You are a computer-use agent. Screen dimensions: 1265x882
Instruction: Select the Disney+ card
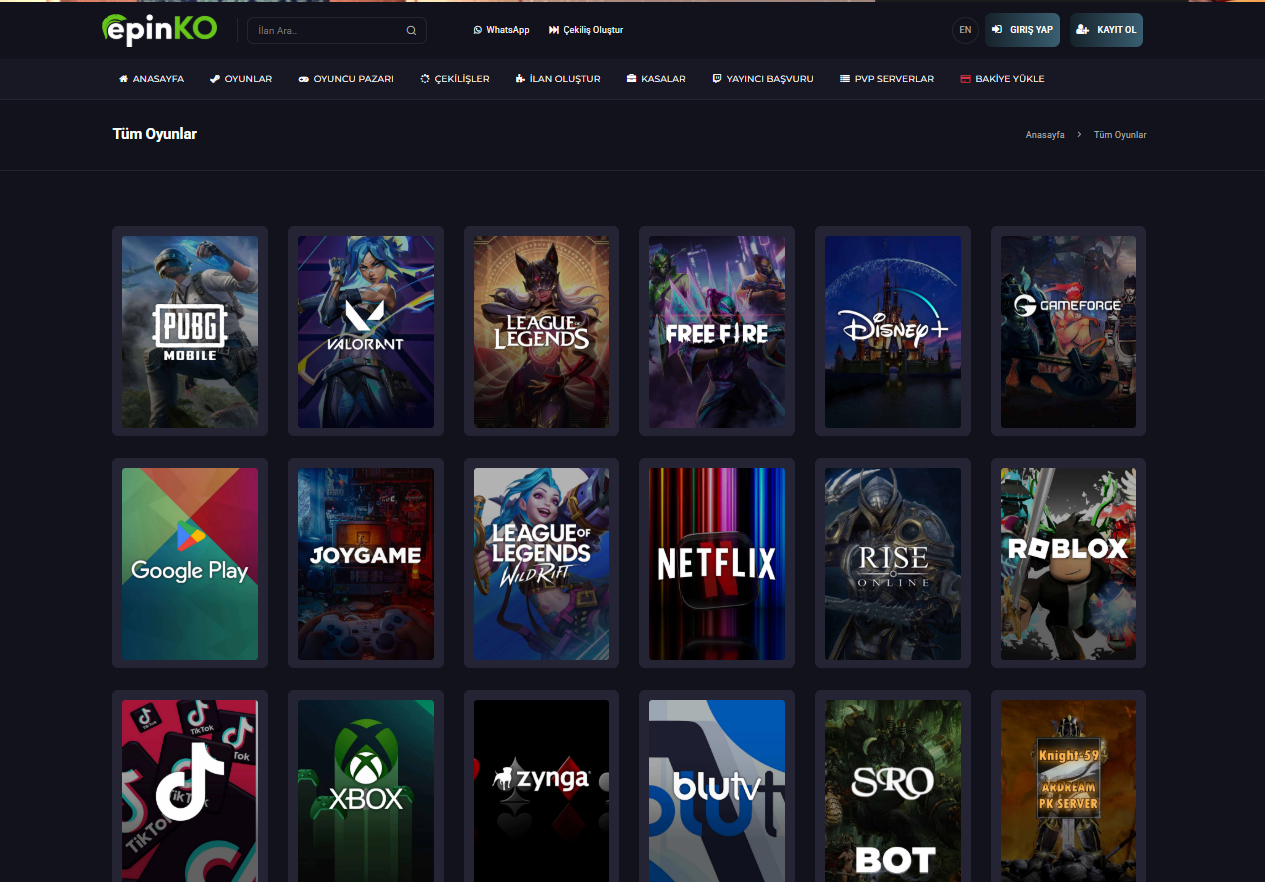(x=893, y=331)
